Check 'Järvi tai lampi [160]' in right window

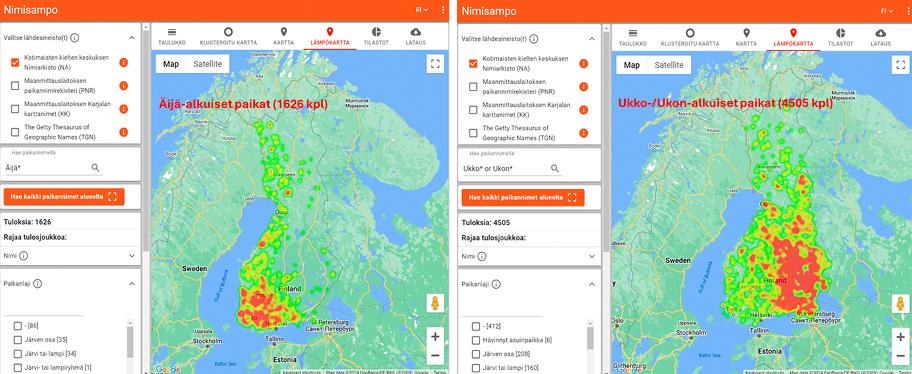[476, 368]
